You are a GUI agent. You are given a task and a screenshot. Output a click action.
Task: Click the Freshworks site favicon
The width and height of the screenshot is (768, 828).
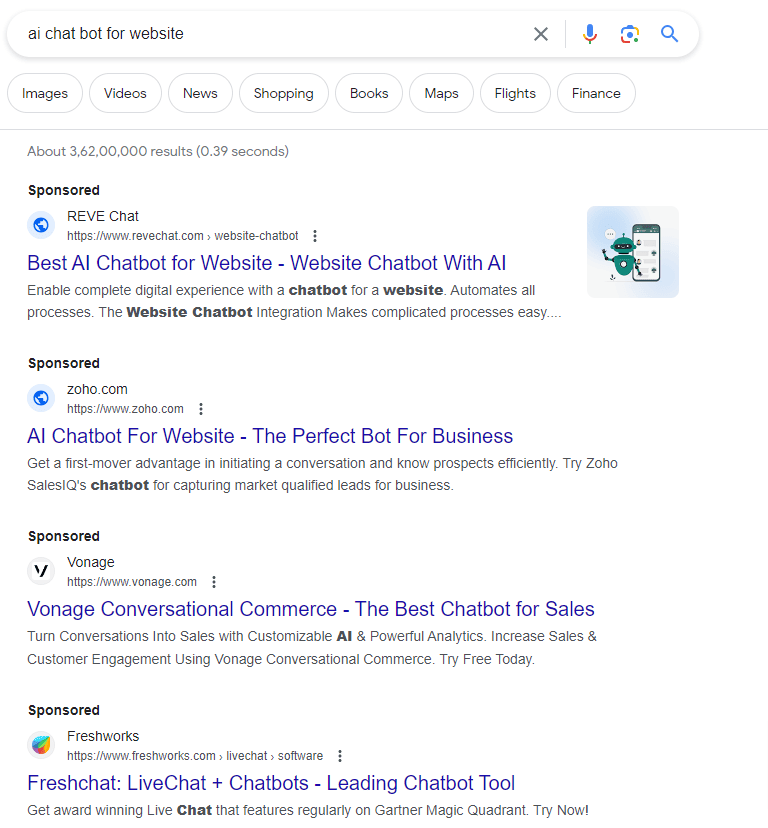tap(41, 745)
